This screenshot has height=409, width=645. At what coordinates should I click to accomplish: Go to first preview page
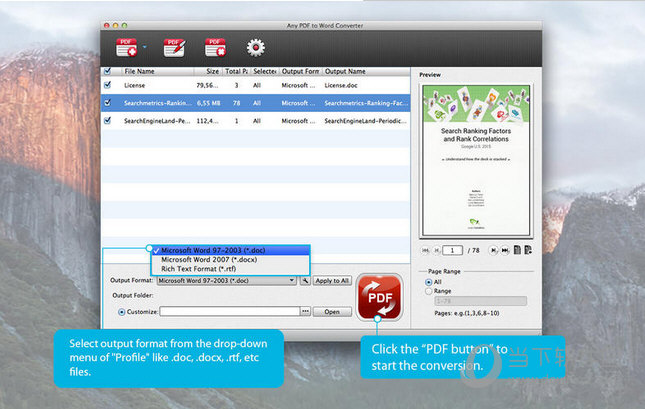[425, 250]
